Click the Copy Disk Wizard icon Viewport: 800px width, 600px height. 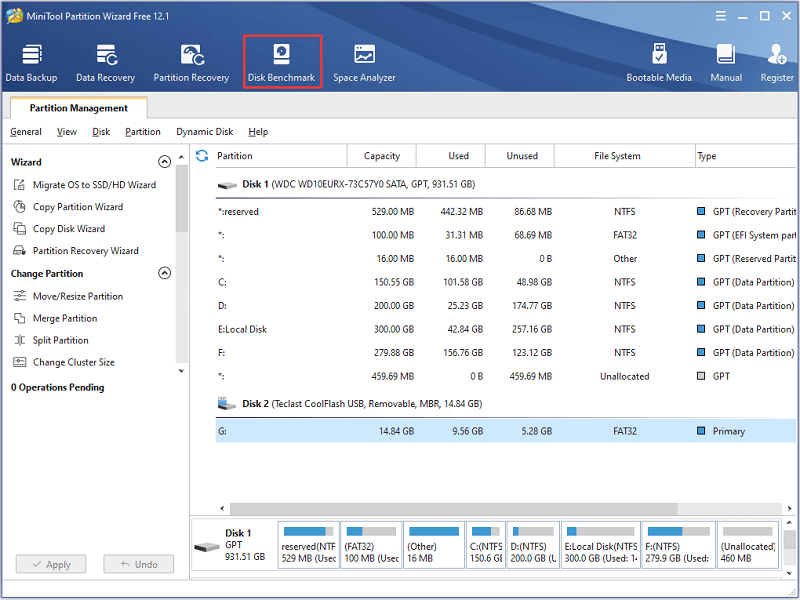(x=19, y=229)
